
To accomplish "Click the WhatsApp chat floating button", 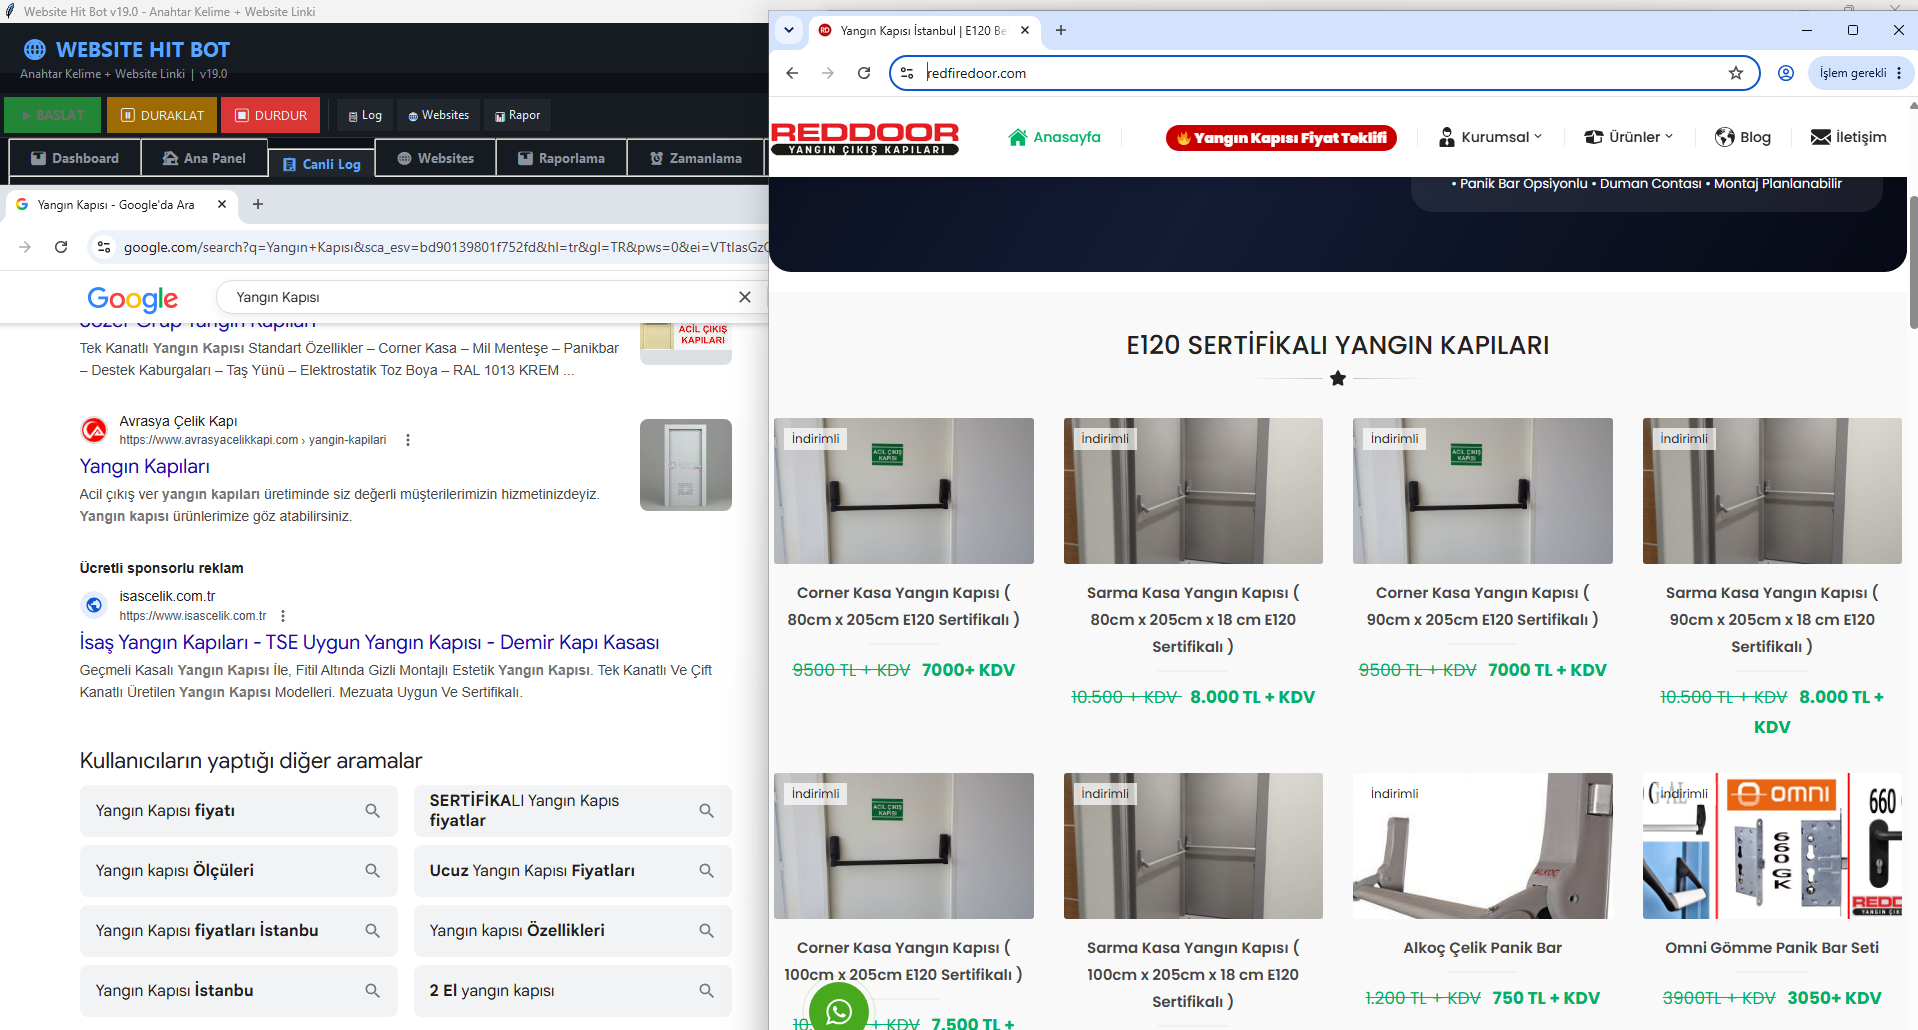I will click(839, 1010).
